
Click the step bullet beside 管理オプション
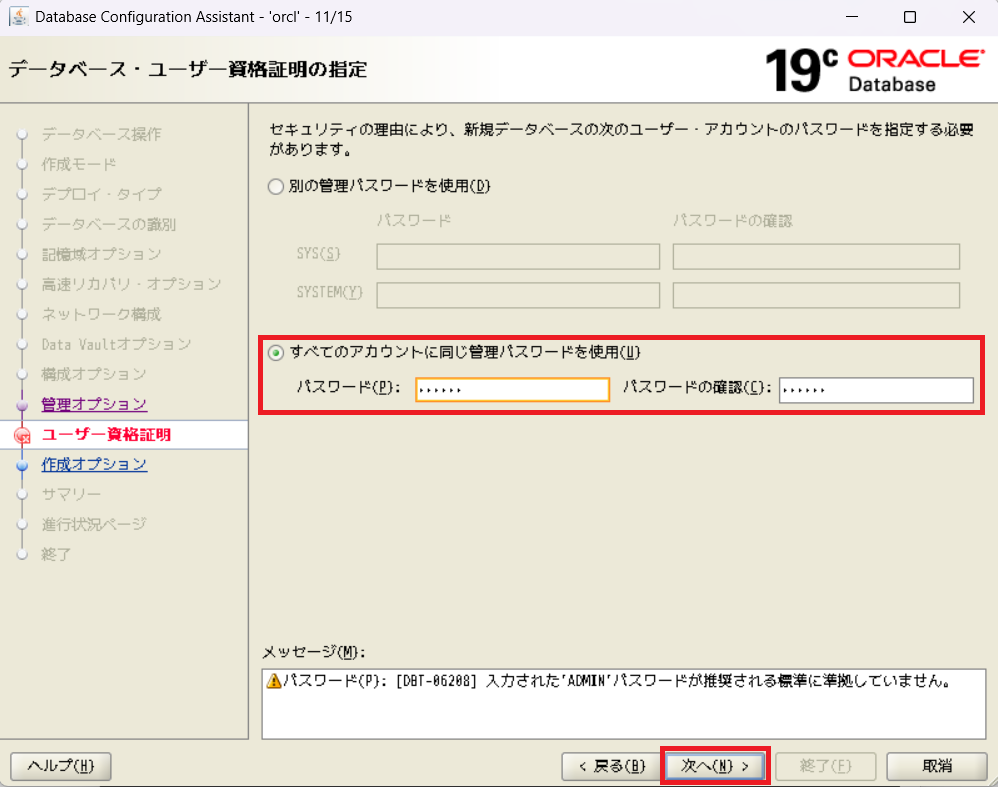coord(22,405)
